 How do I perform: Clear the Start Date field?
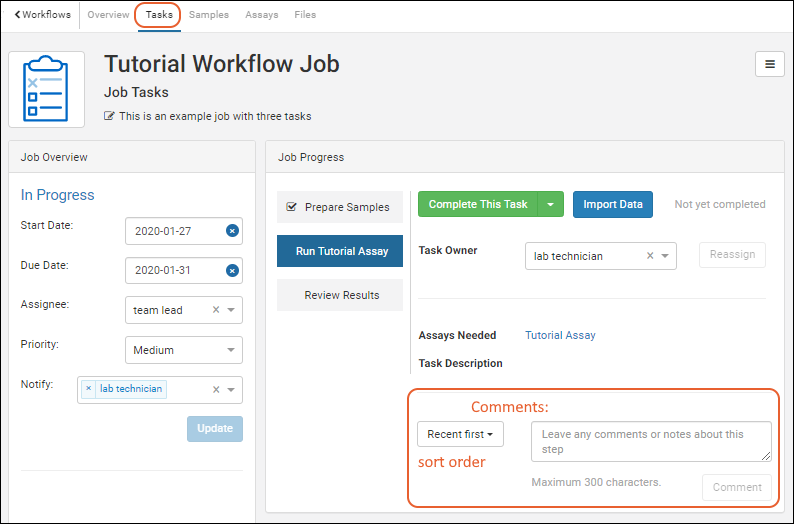tap(232, 231)
